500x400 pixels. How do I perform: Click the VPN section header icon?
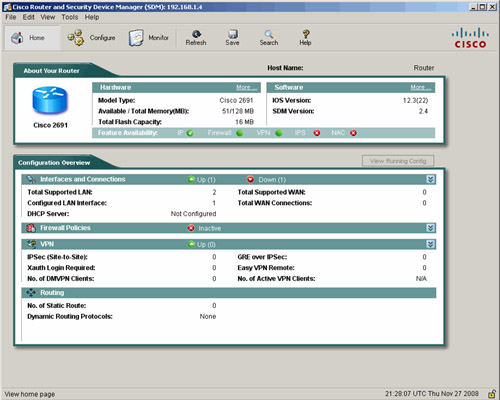pos(31,244)
